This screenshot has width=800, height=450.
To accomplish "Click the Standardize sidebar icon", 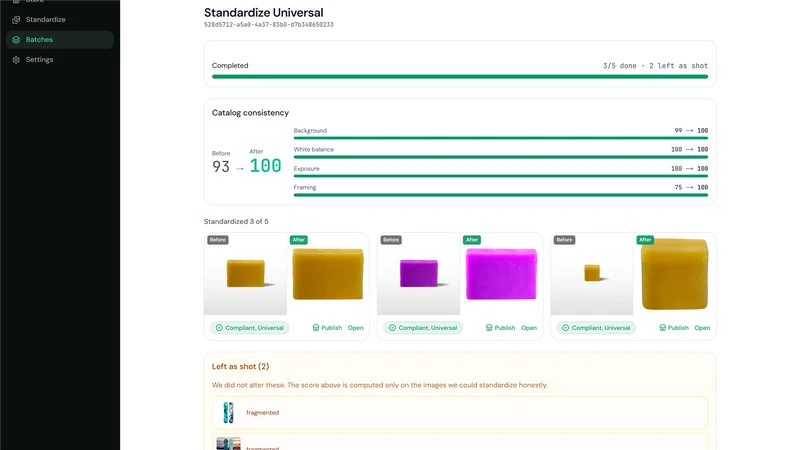I will 16,19.
